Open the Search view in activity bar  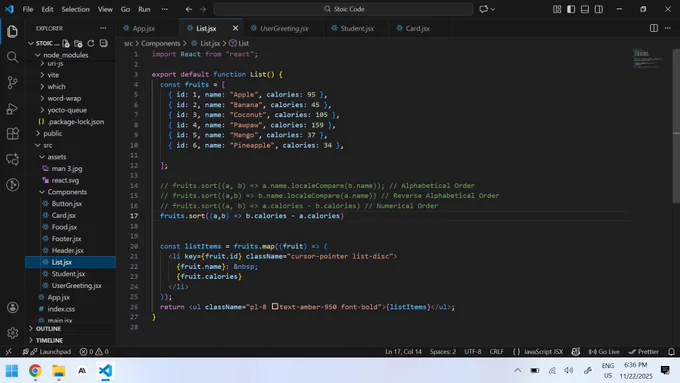13,57
